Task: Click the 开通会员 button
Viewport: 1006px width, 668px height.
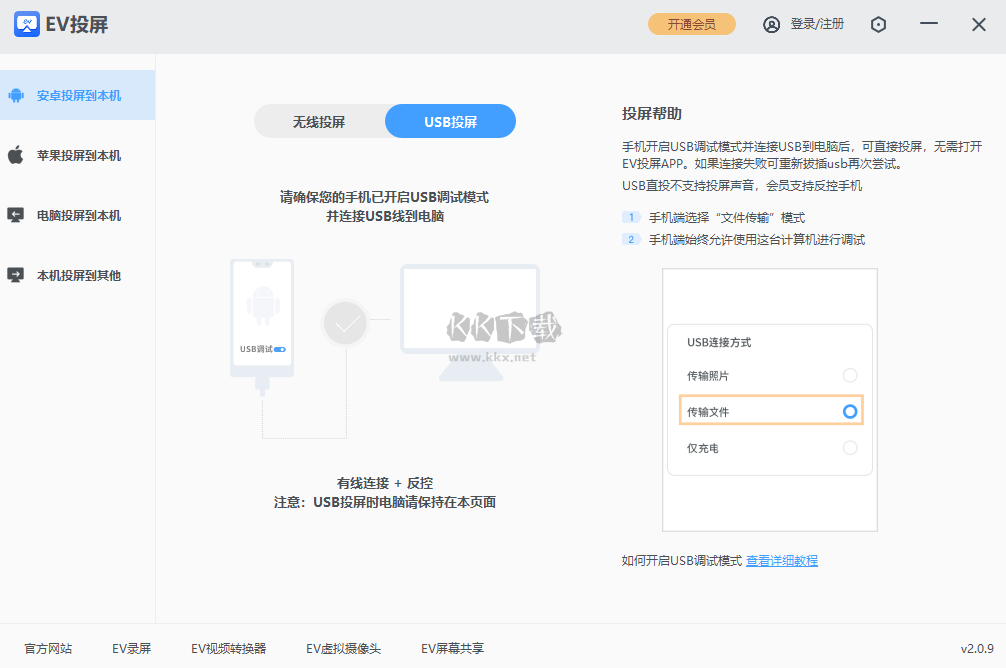Action: point(692,24)
